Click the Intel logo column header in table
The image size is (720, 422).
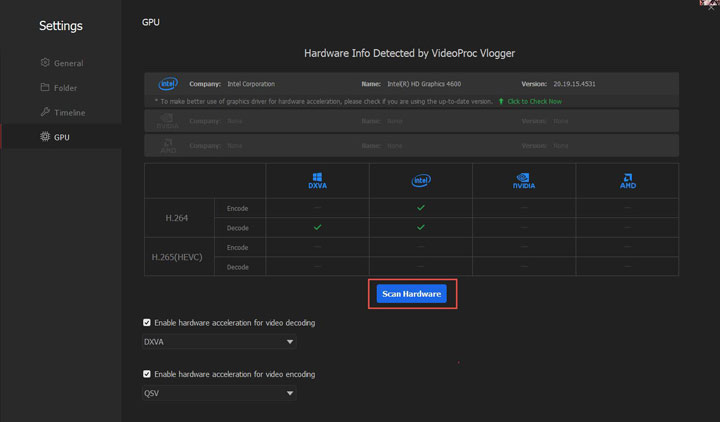click(420, 182)
